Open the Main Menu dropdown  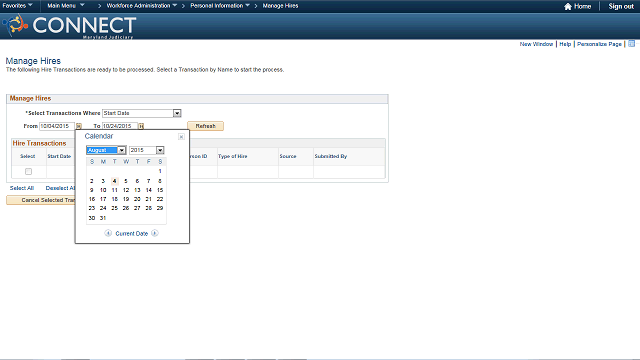coord(66,6)
